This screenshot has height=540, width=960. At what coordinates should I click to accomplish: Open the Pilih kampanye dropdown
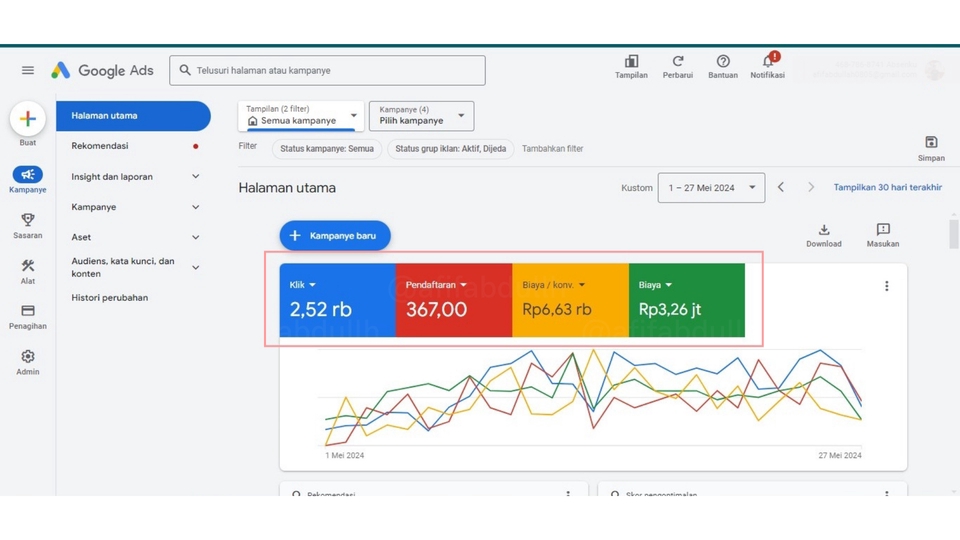[x=421, y=116]
